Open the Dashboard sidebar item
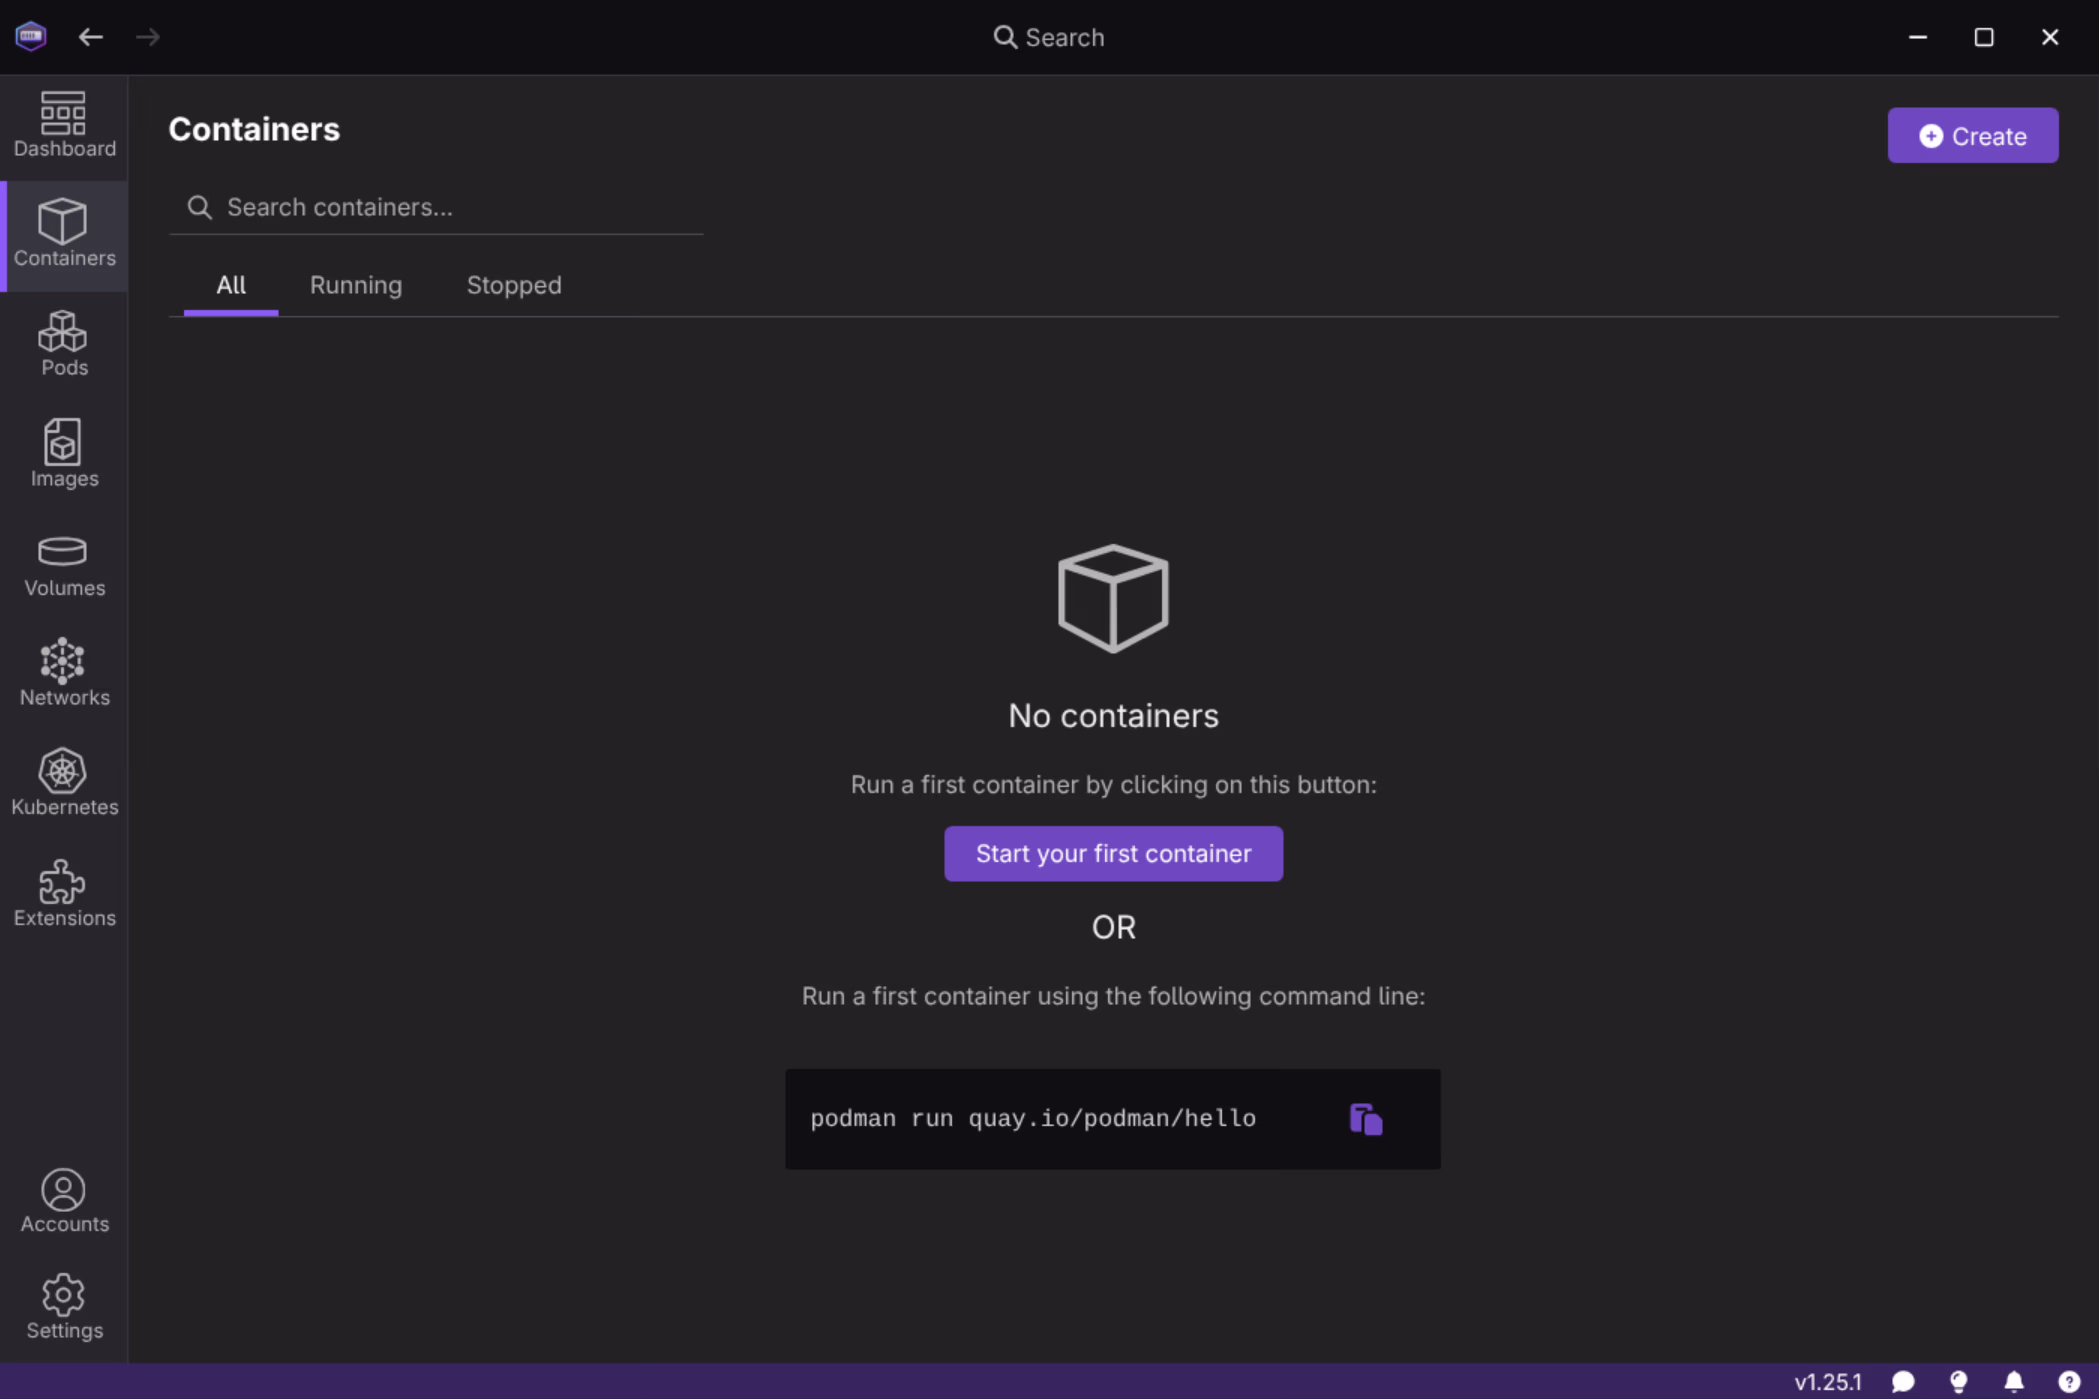This screenshot has height=1400, width=2100. click(x=64, y=126)
